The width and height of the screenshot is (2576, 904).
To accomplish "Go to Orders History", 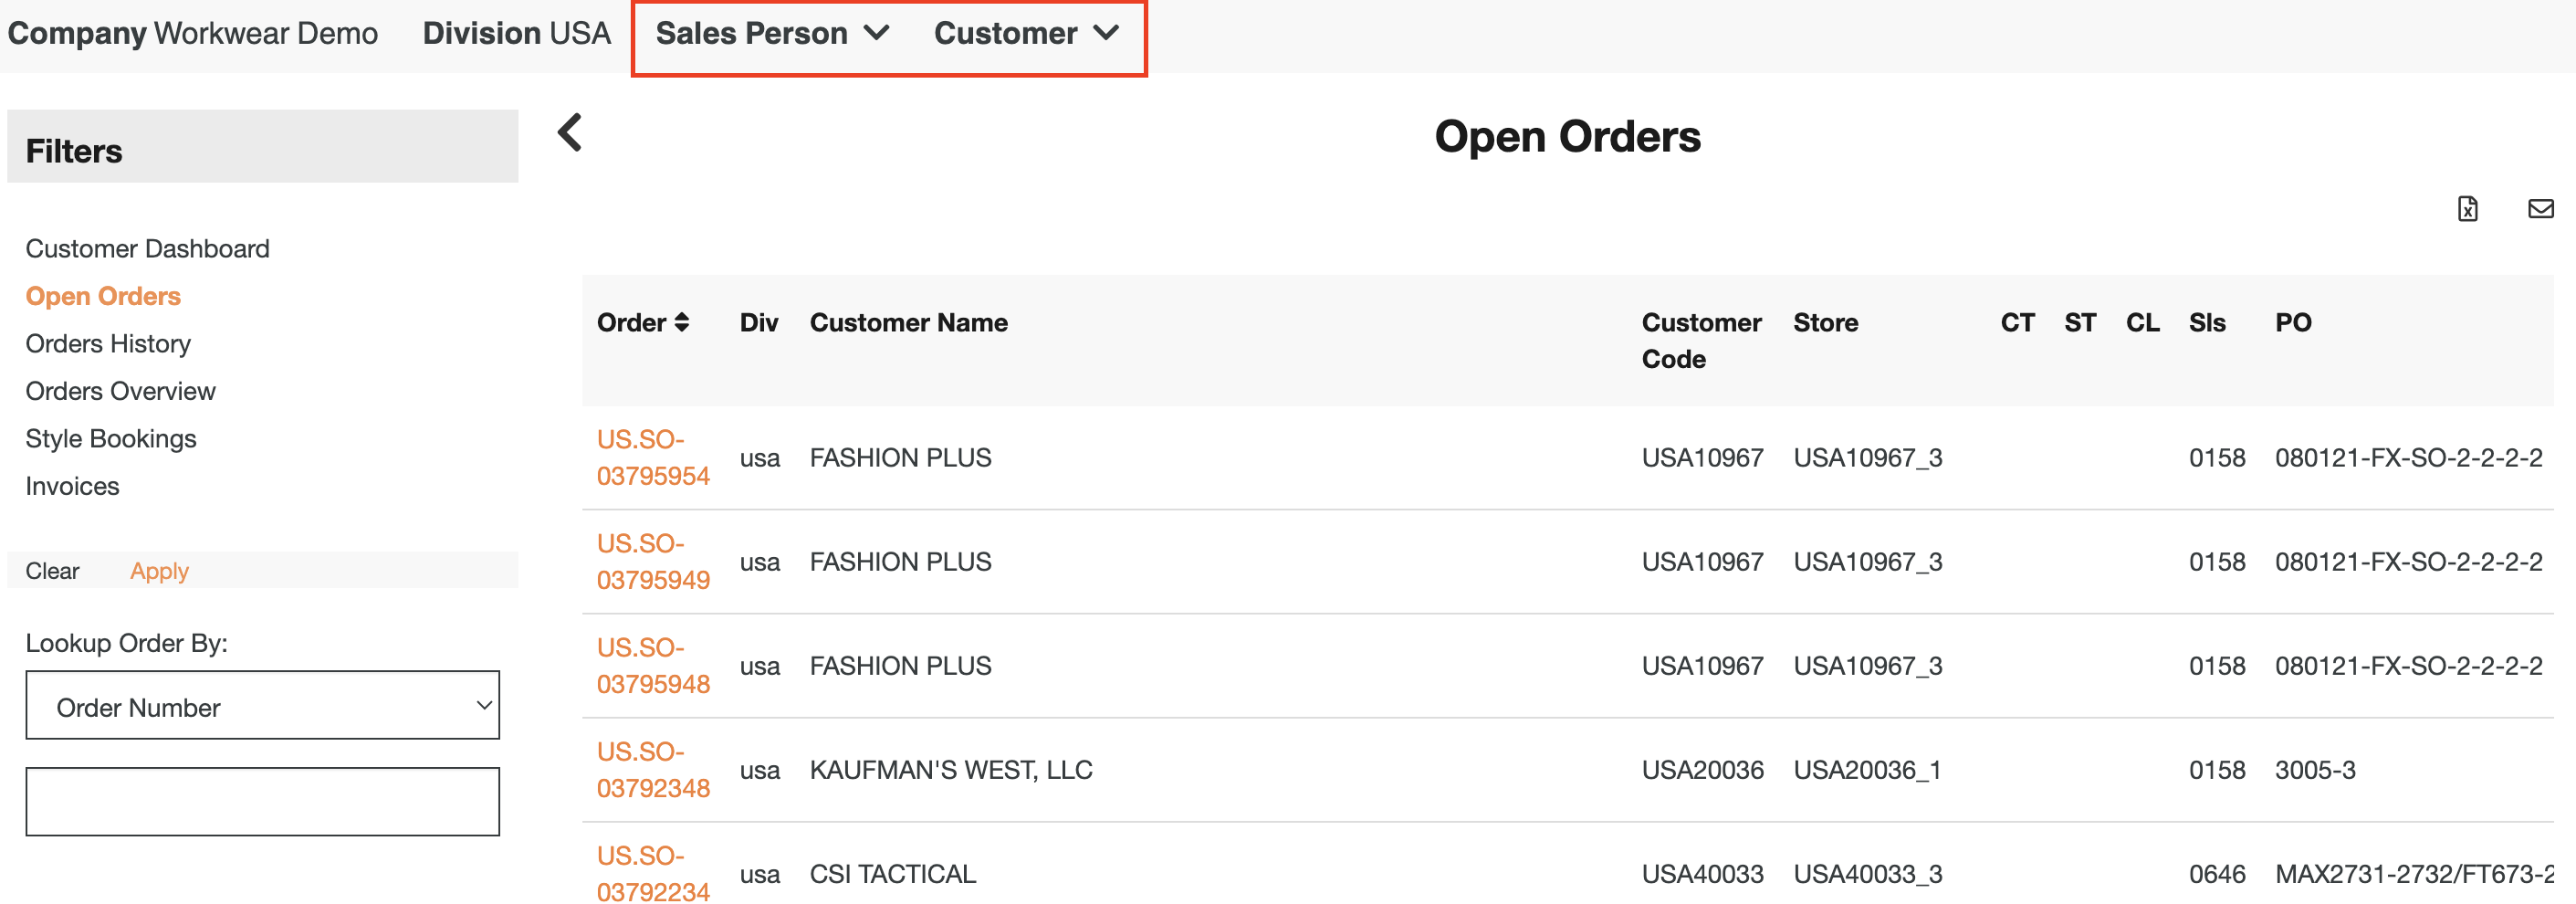I will [108, 343].
